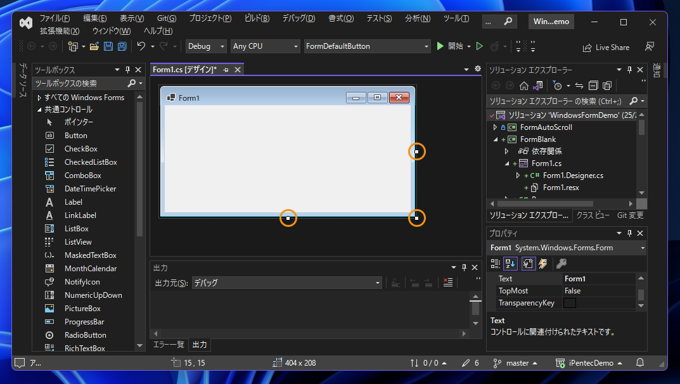Viewport: 680px width, 384px height.
Task: Click the Open File folder icon
Action: coord(94,46)
